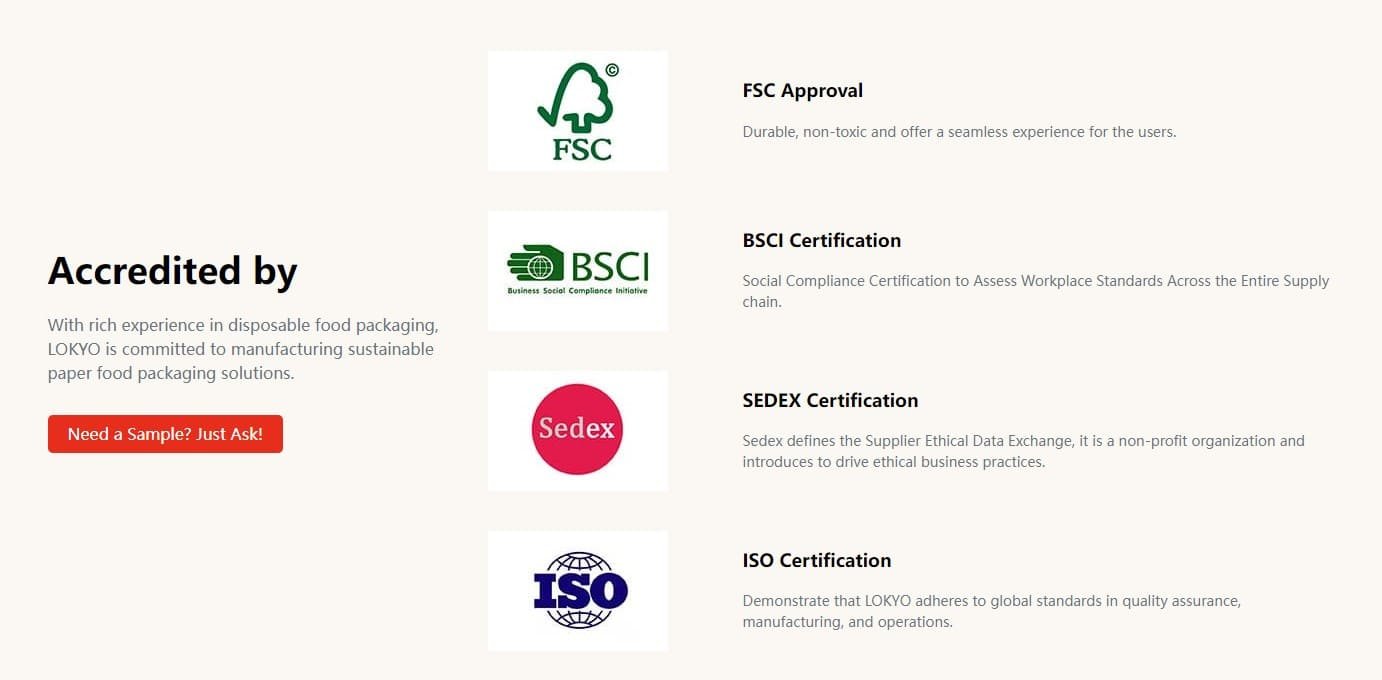Click the copyright mark on the FSC logo
This screenshot has height=680, width=1382.
click(x=611, y=70)
